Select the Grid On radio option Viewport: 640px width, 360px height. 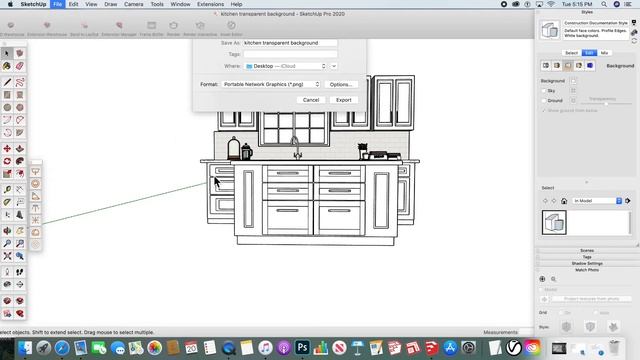pyautogui.click(x=562, y=313)
